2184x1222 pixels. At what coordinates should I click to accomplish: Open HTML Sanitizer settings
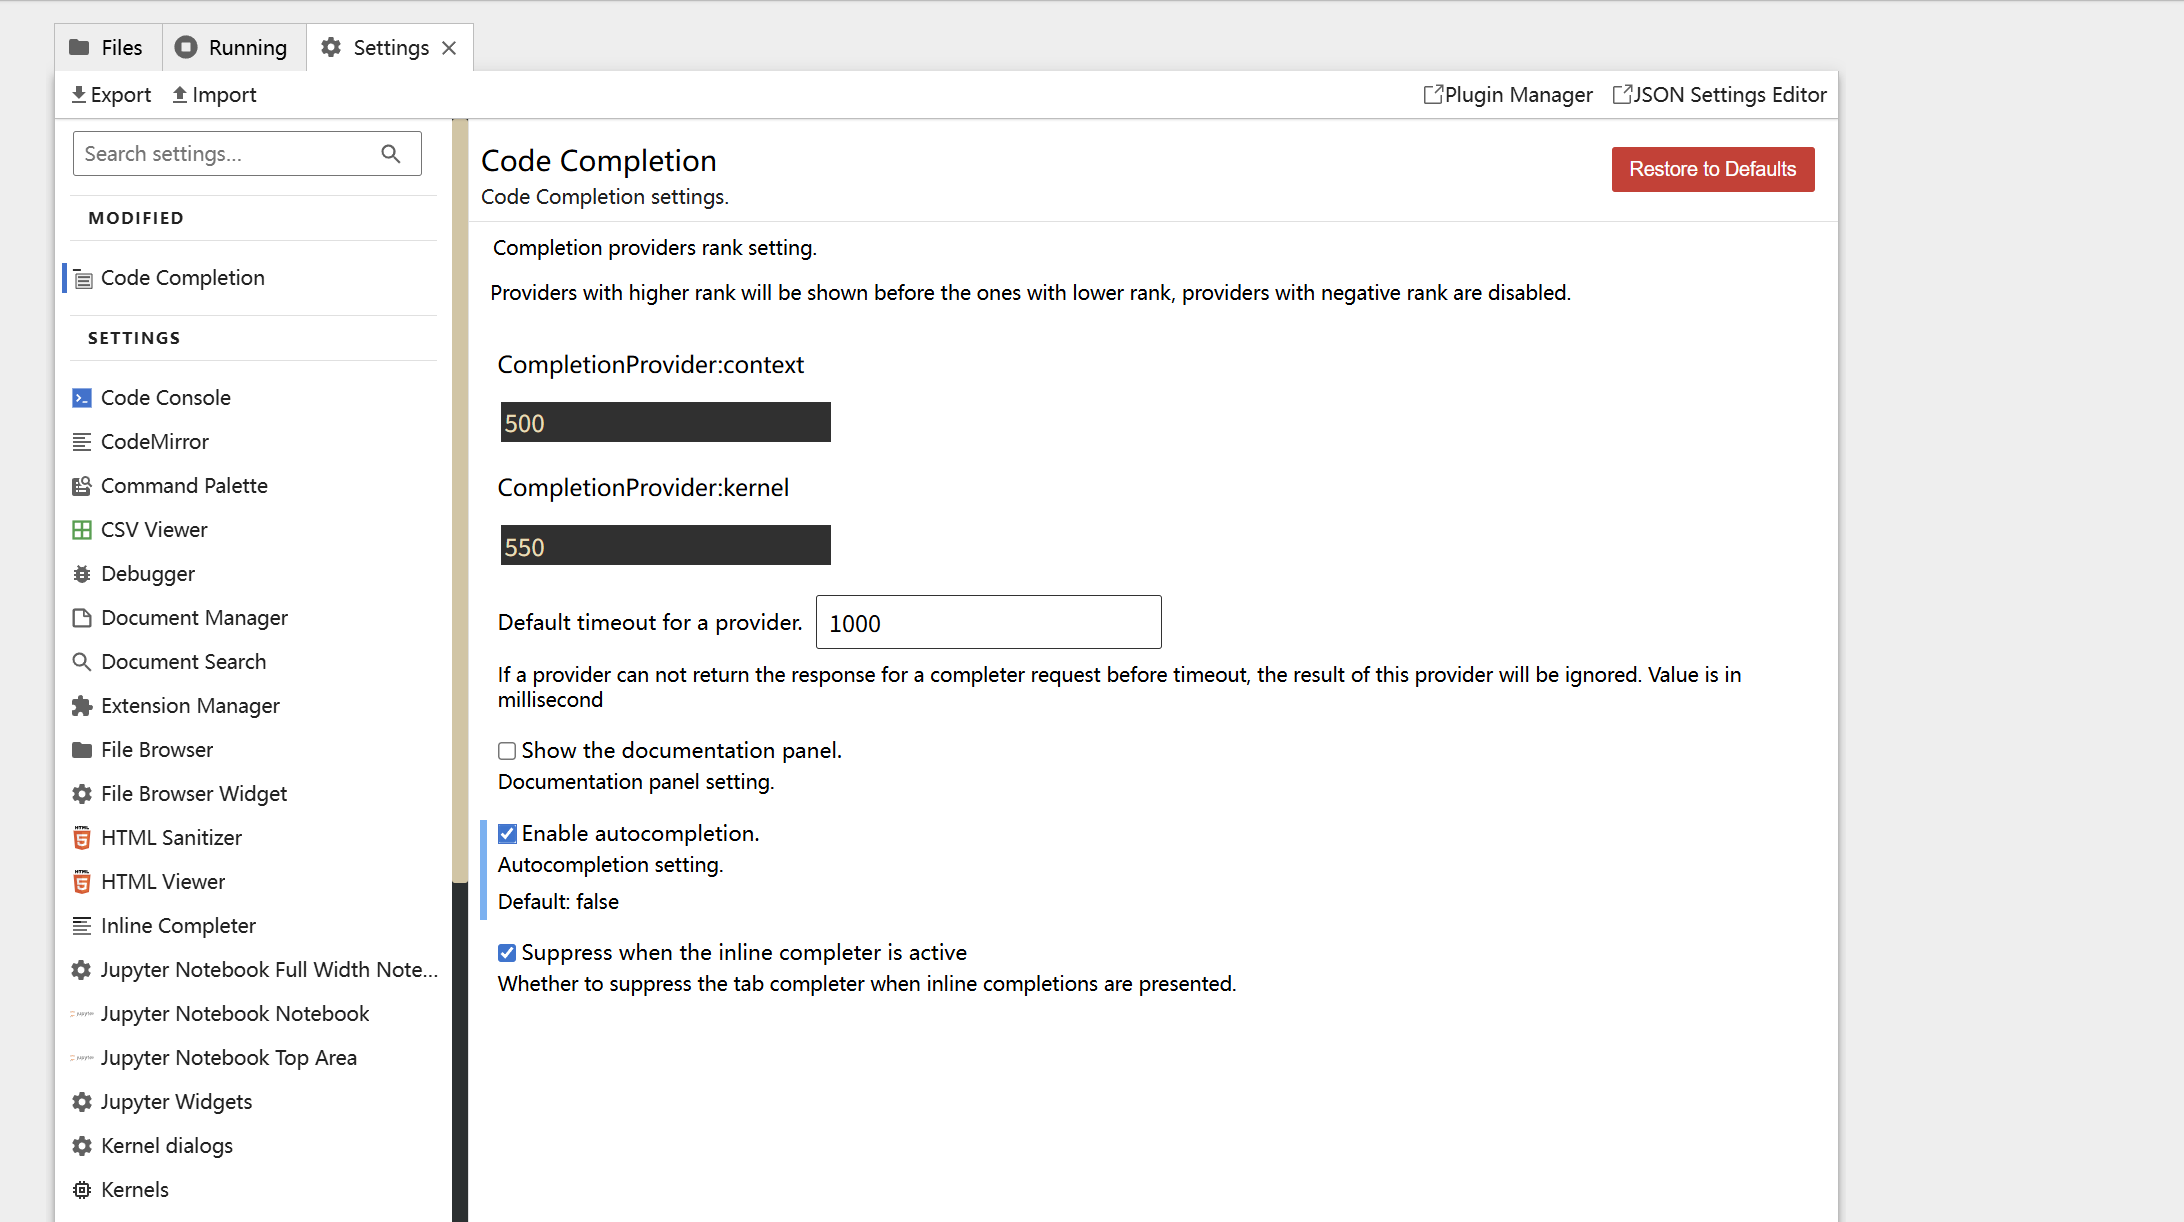click(171, 838)
